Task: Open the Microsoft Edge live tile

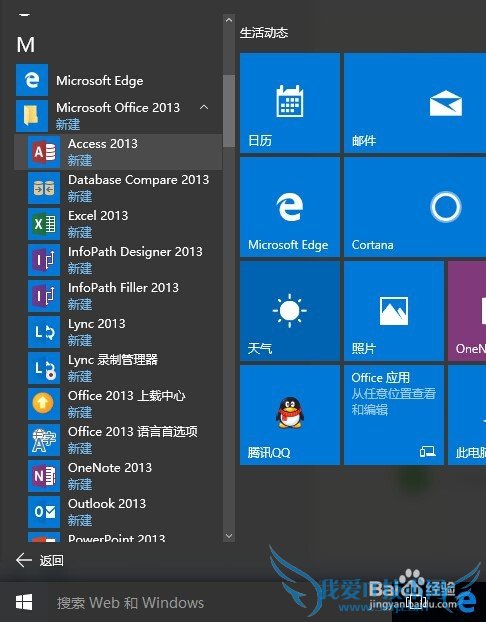Action: click(x=290, y=207)
